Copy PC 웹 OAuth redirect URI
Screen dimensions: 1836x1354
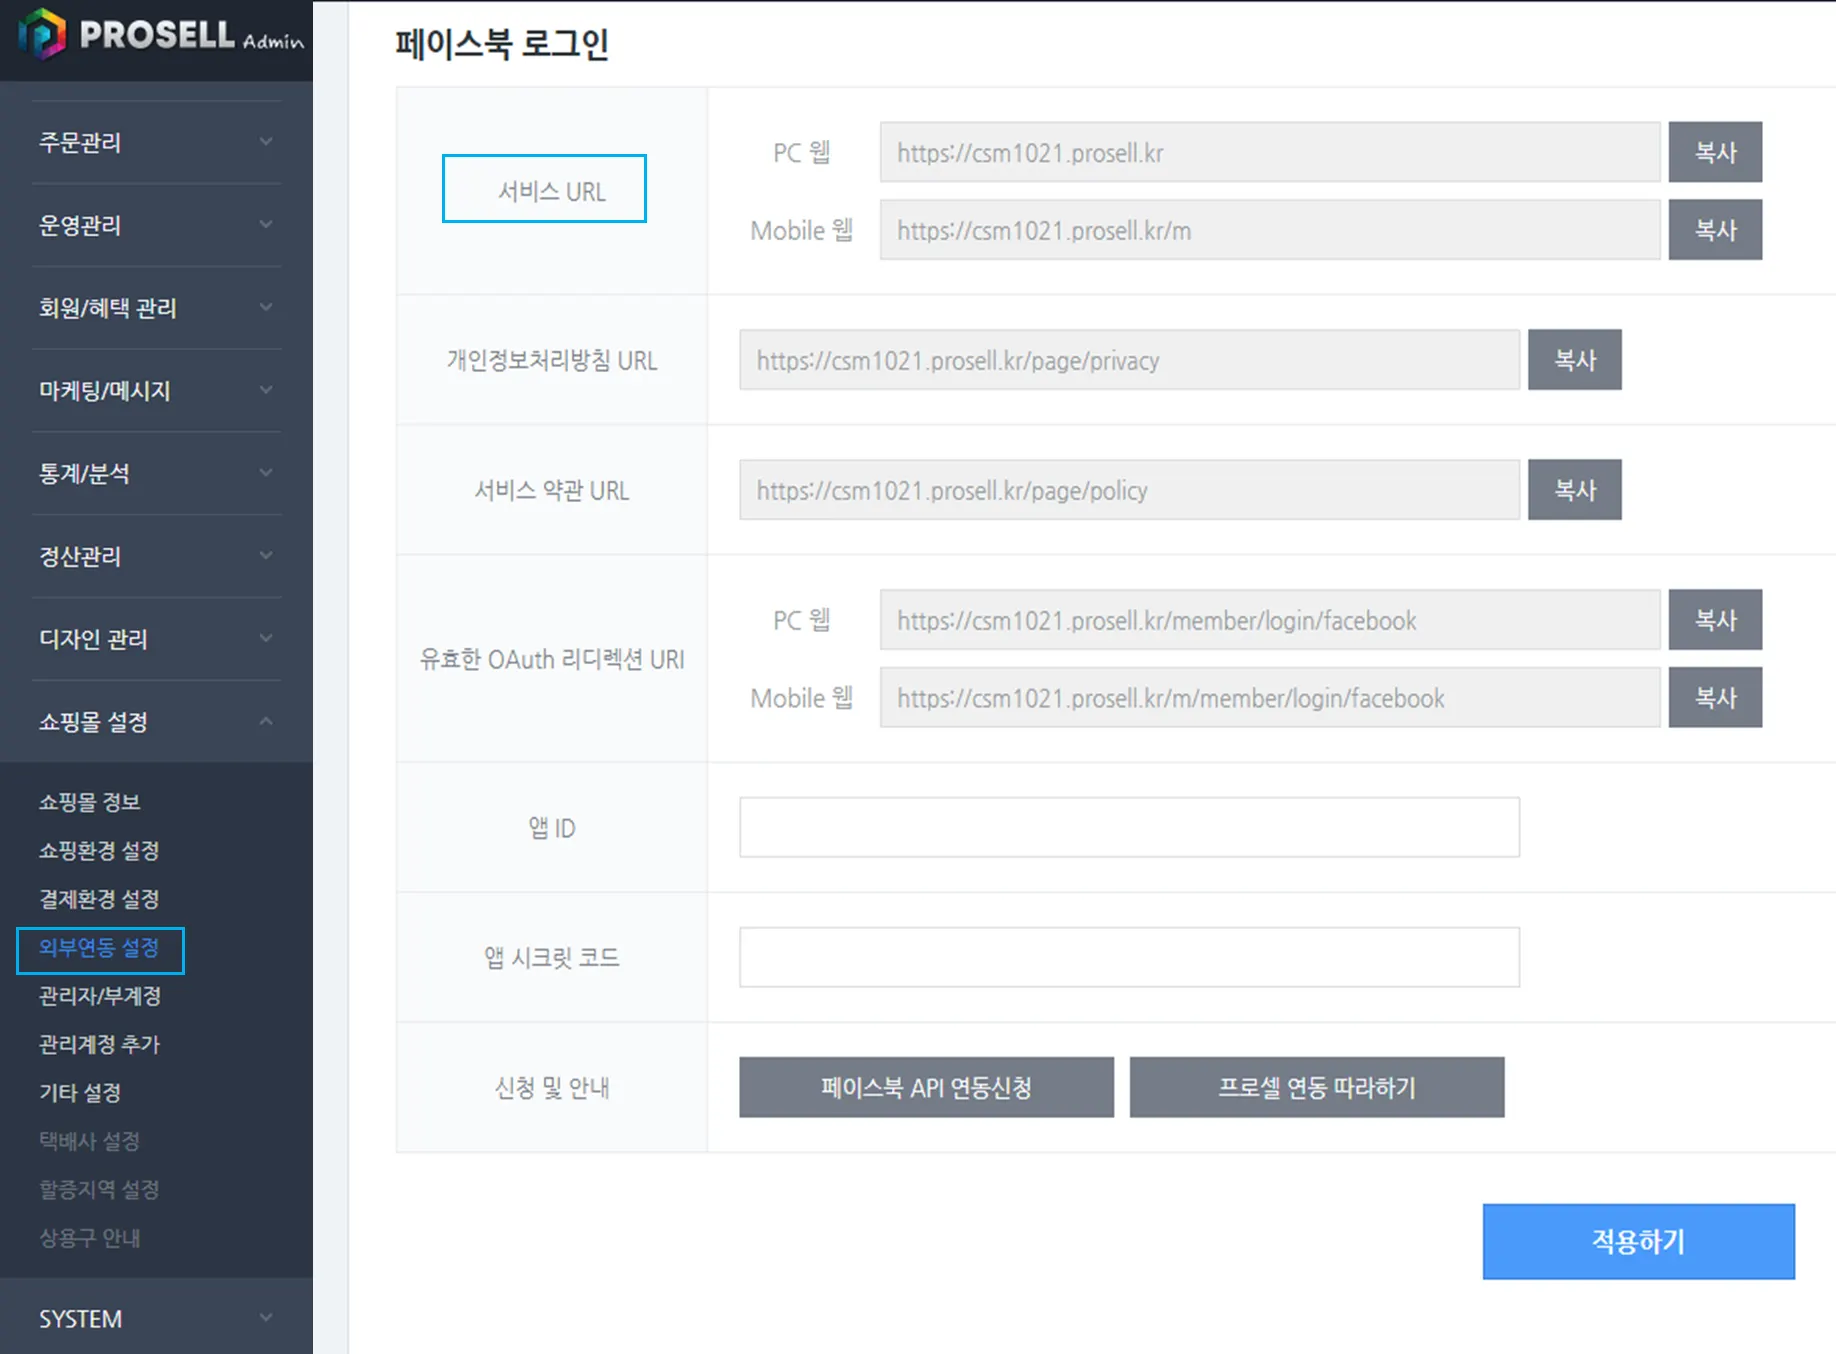coord(1715,620)
